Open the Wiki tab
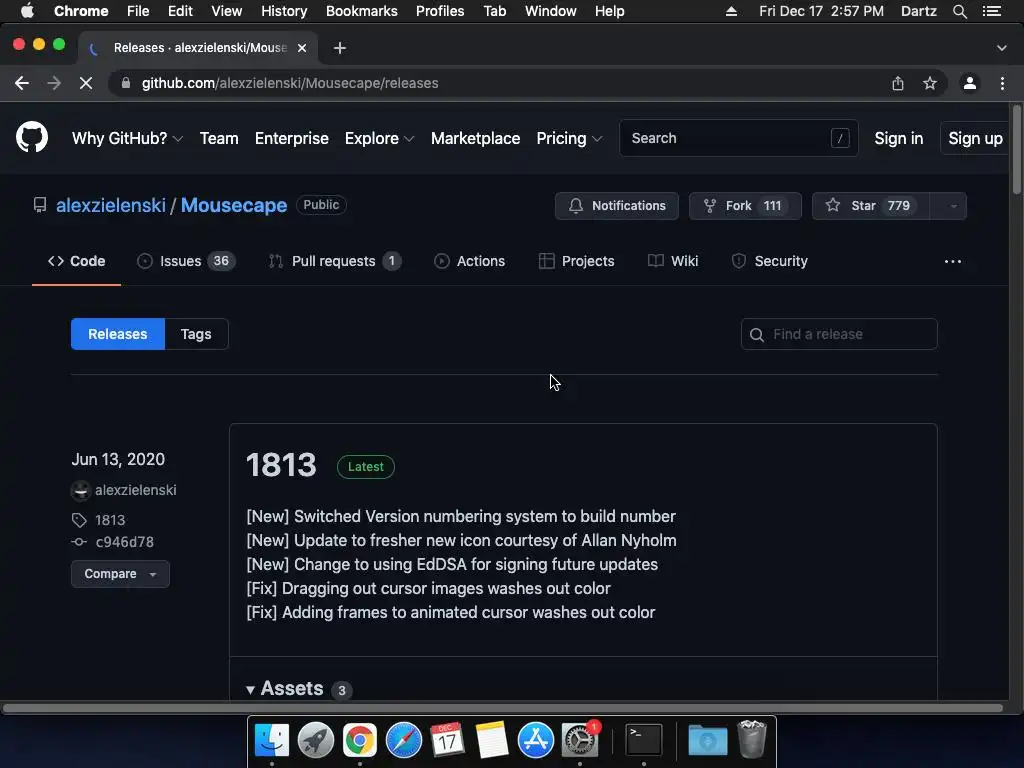This screenshot has width=1024, height=768. coord(673,261)
